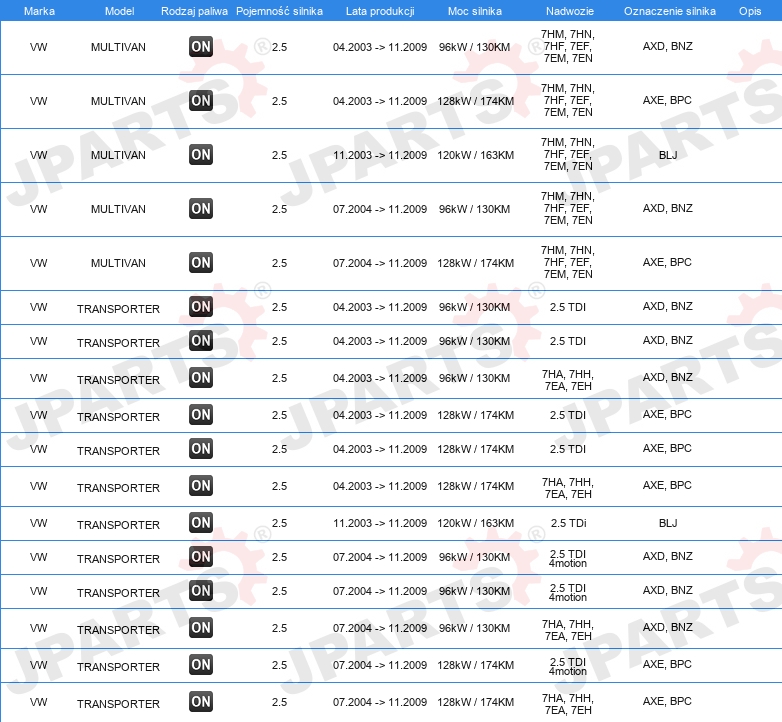
Task: Click the Model column header
Action: coord(119,11)
